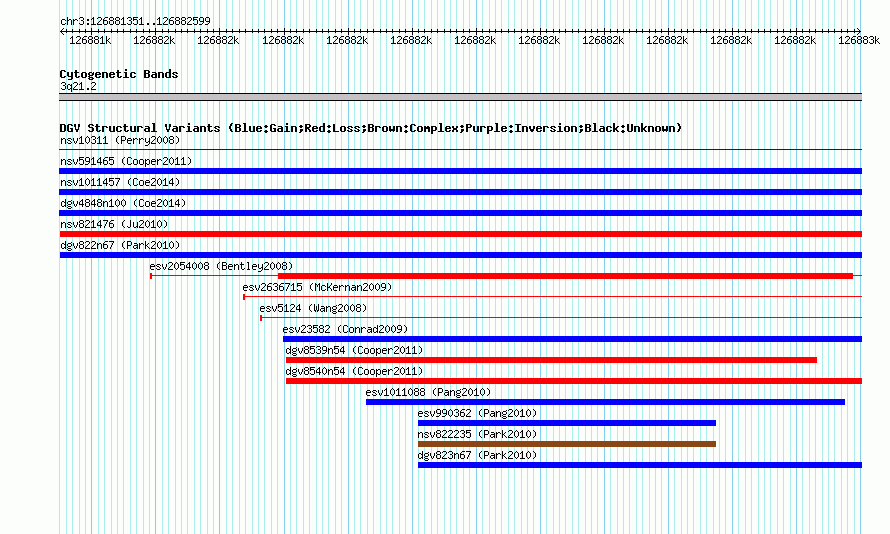890x534 pixels.
Task: Click the chr3:126881351..126882599 region label
Action: [x=135, y=21]
